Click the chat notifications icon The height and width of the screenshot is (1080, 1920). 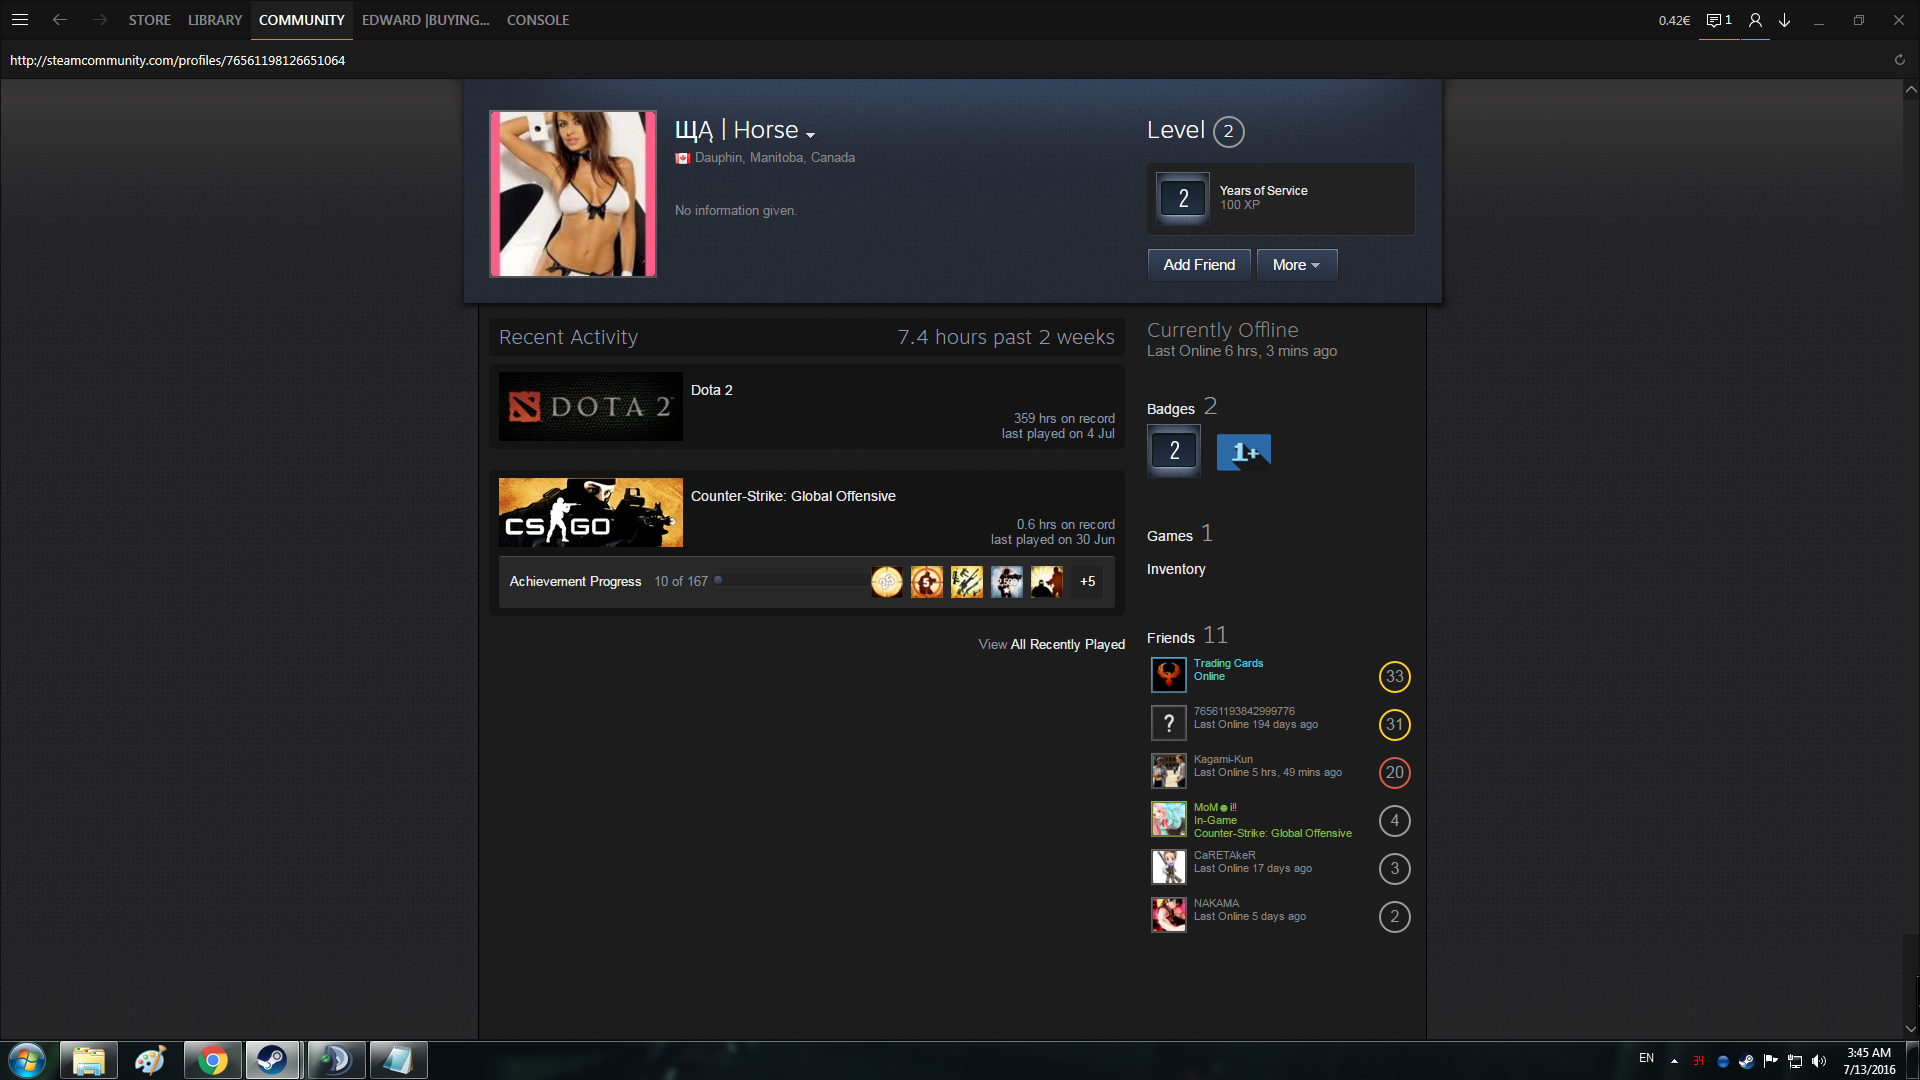(x=1718, y=20)
